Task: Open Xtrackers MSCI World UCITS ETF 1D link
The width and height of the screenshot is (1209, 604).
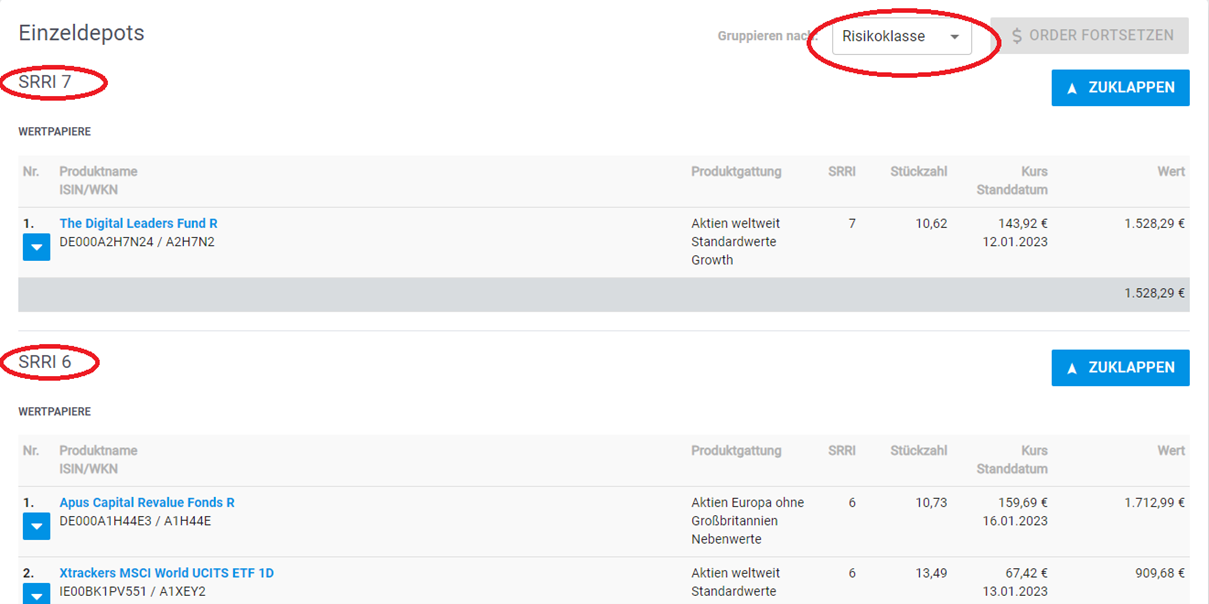Action: point(166,573)
